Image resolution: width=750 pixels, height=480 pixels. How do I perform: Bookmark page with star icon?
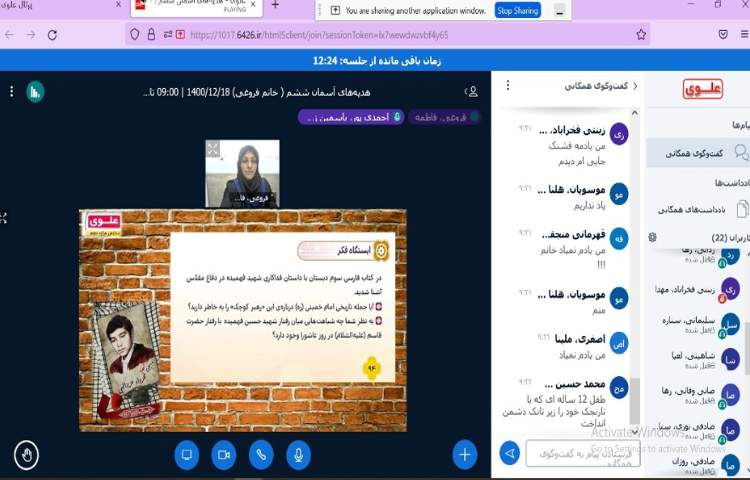click(x=641, y=34)
